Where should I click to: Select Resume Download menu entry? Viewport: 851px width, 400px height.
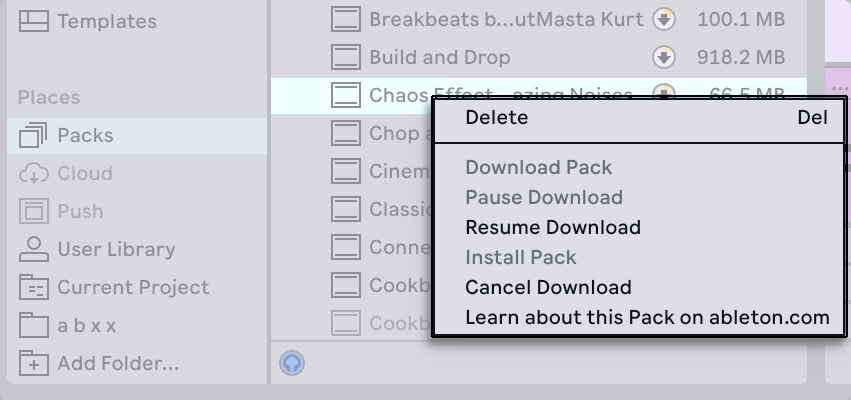point(553,227)
